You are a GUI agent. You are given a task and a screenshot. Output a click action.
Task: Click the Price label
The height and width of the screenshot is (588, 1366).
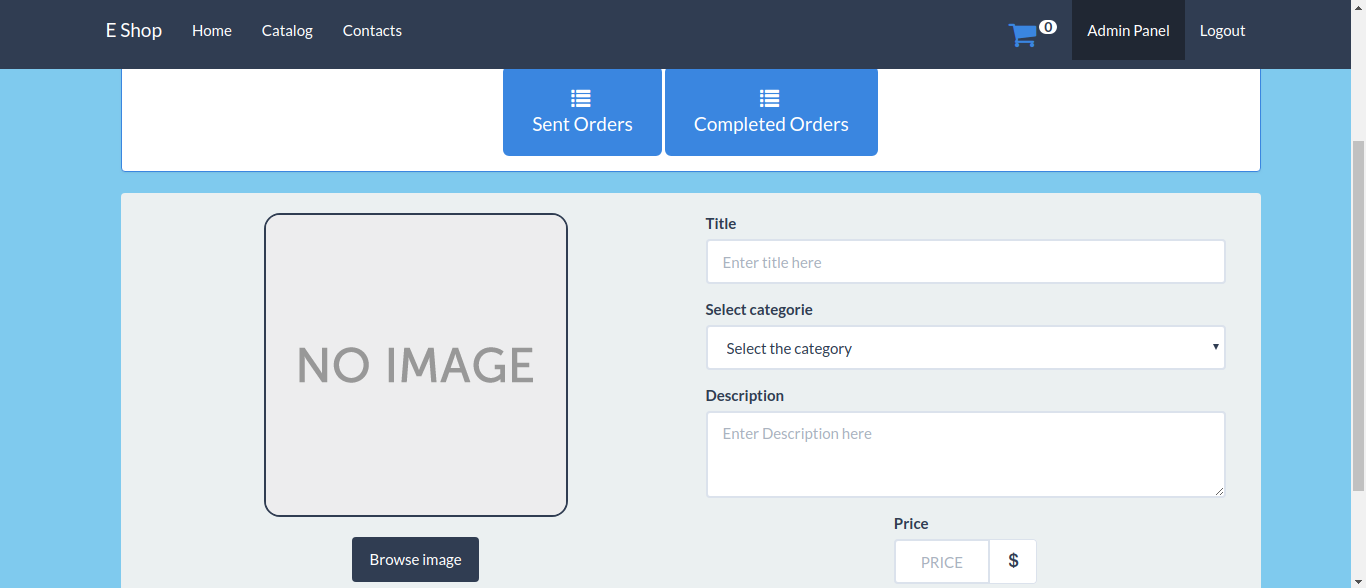(x=911, y=523)
